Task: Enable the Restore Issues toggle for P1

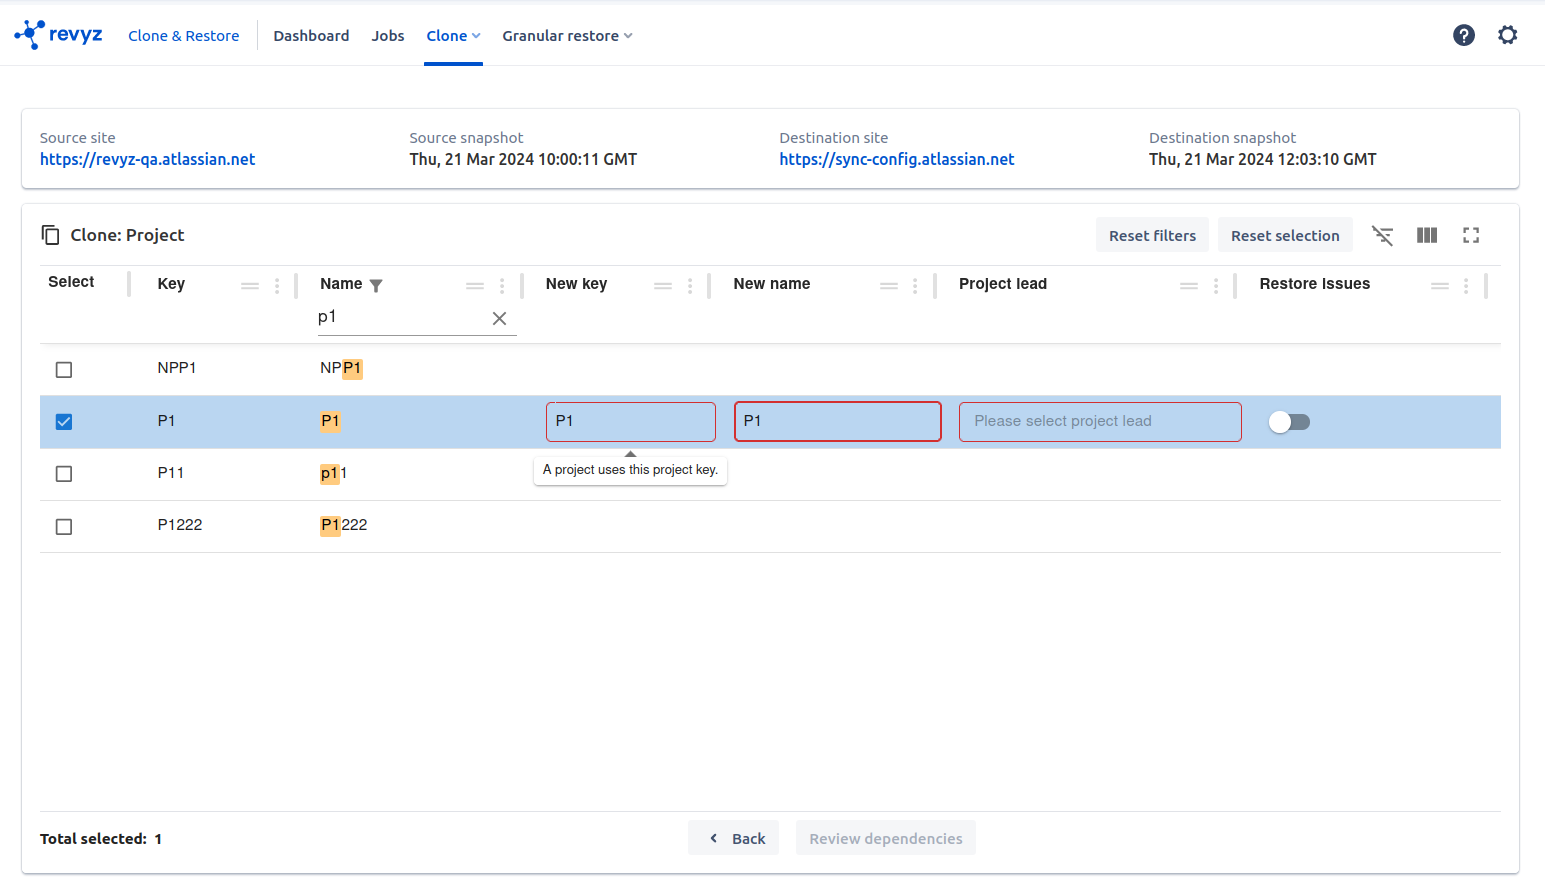Action: click(1288, 422)
